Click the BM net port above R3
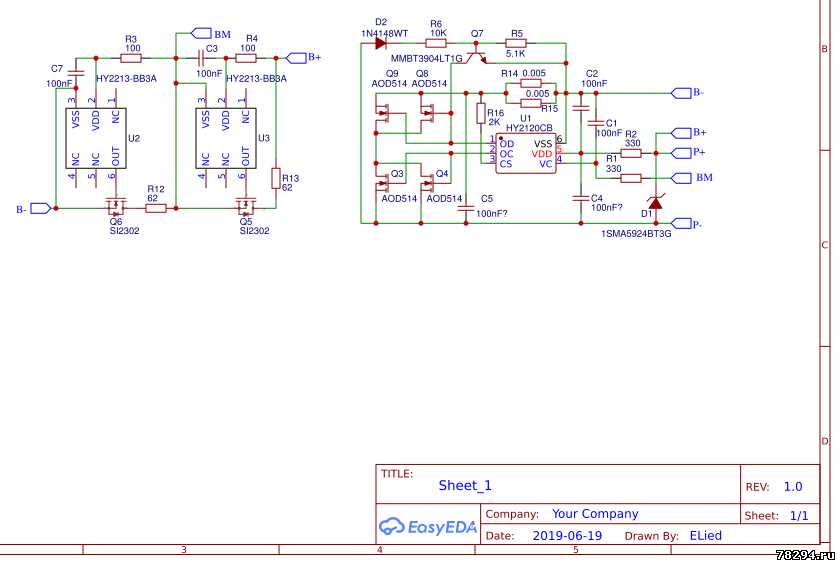 [x=201, y=33]
